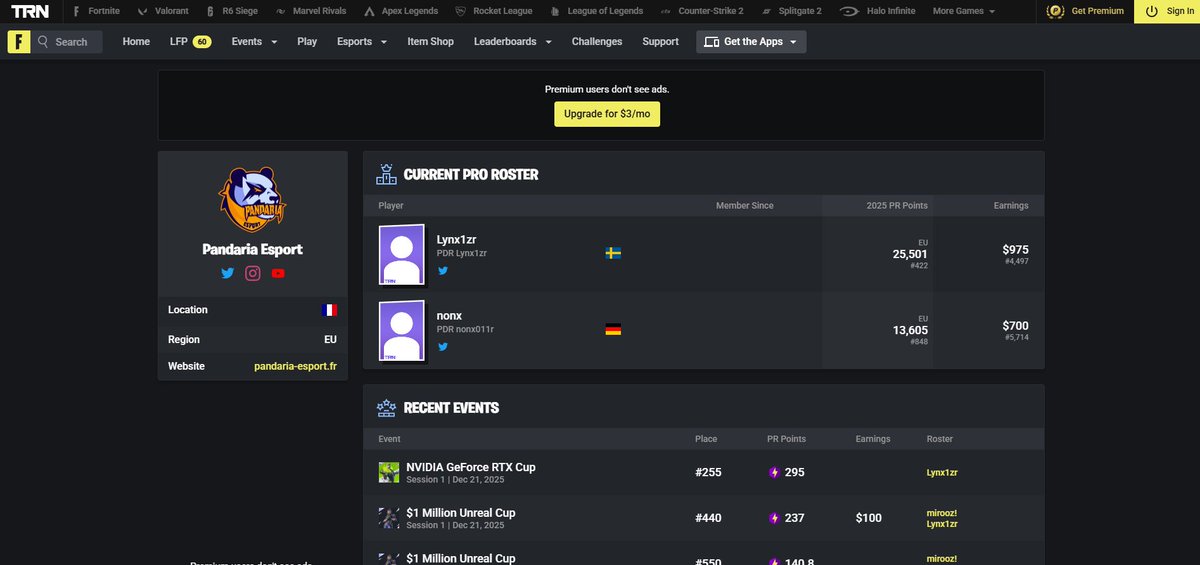Open $1 Million Unreal Cup placed #440

pyautogui.click(x=461, y=513)
